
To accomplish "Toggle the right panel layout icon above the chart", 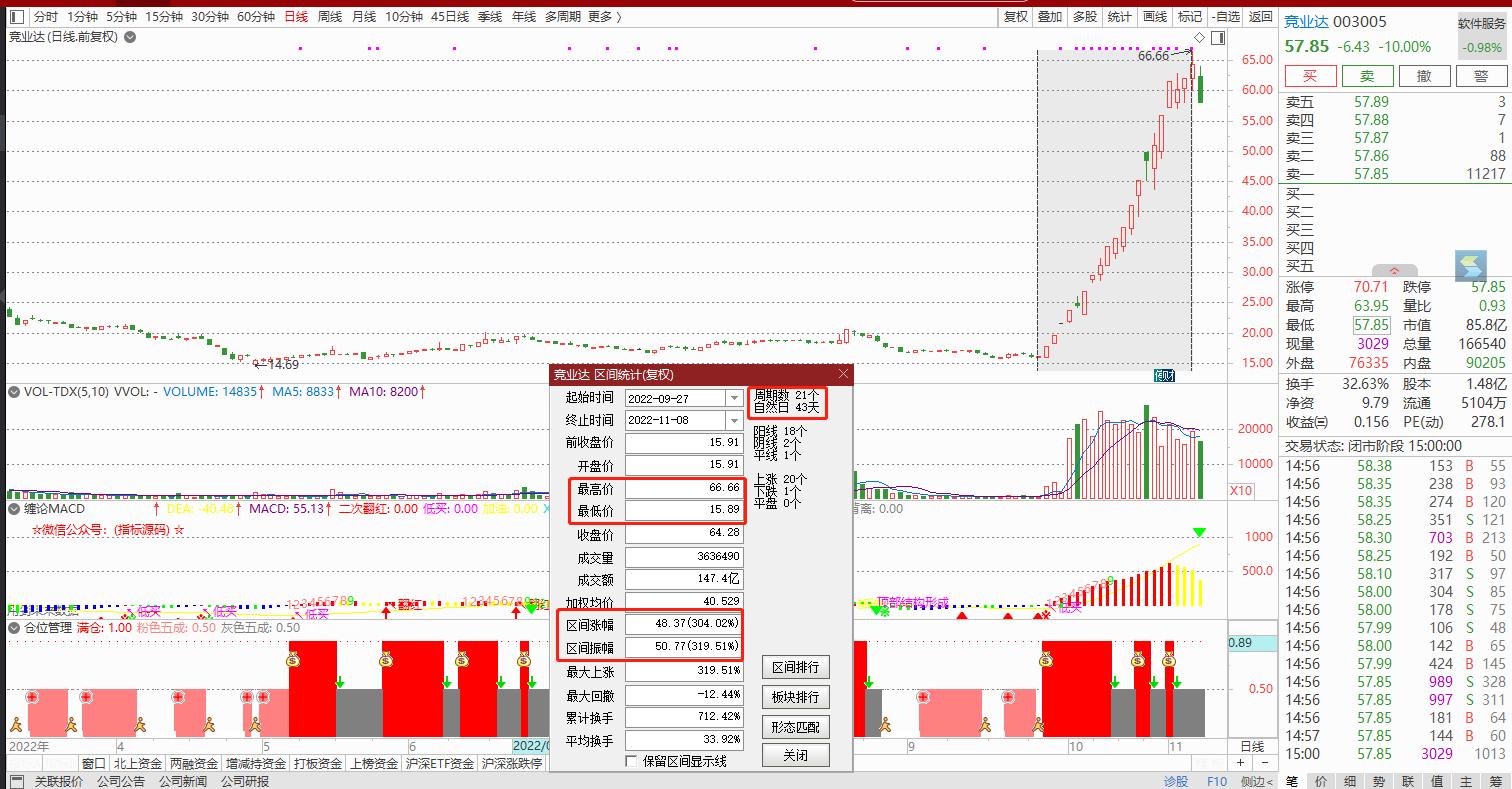I will [x=1217, y=38].
